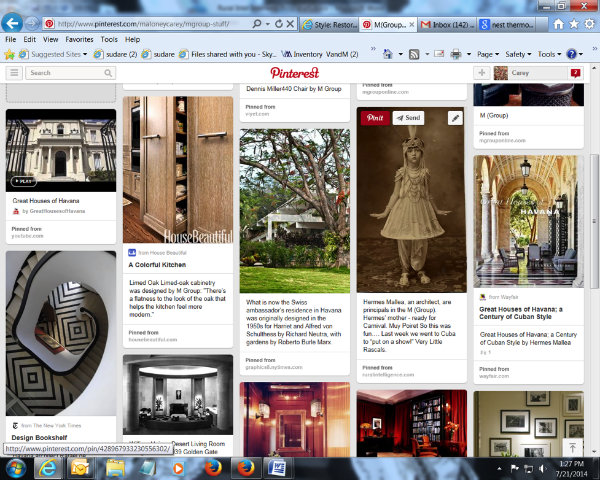Open the Help menu
The image size is (600, 480).
(132, 39)
